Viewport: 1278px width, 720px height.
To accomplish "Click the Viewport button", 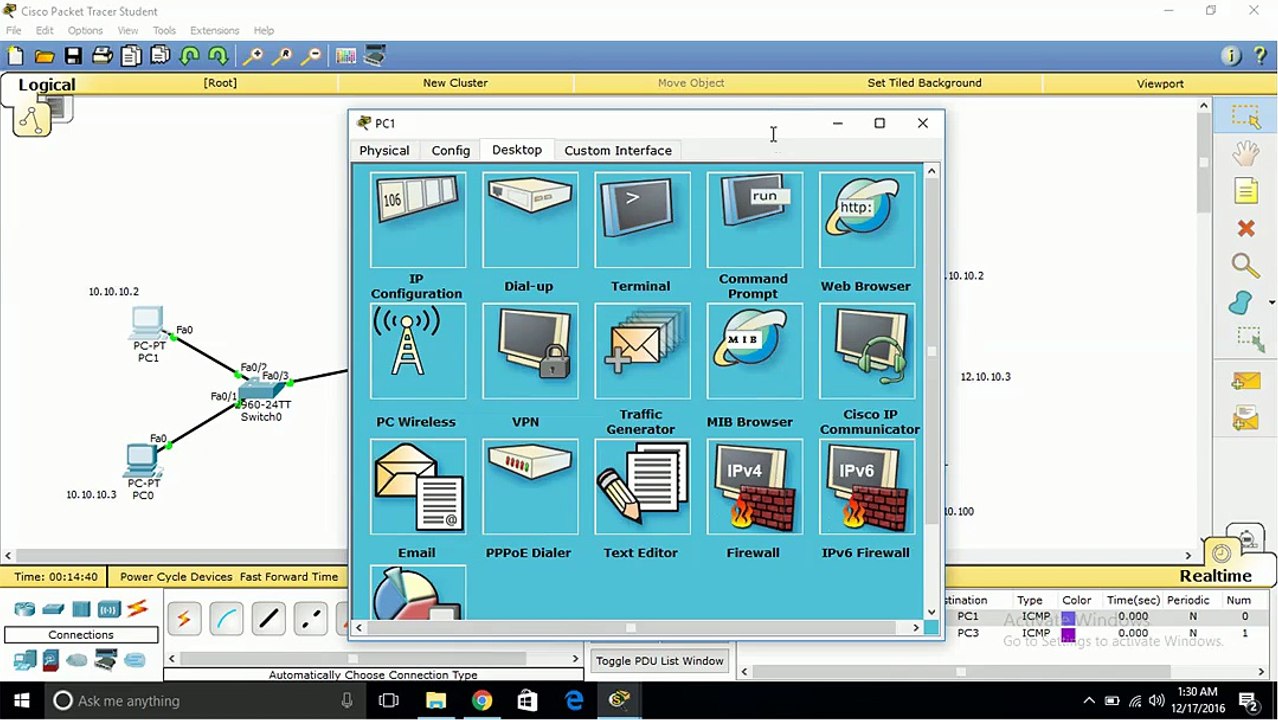I will [x=1160, y=84].
